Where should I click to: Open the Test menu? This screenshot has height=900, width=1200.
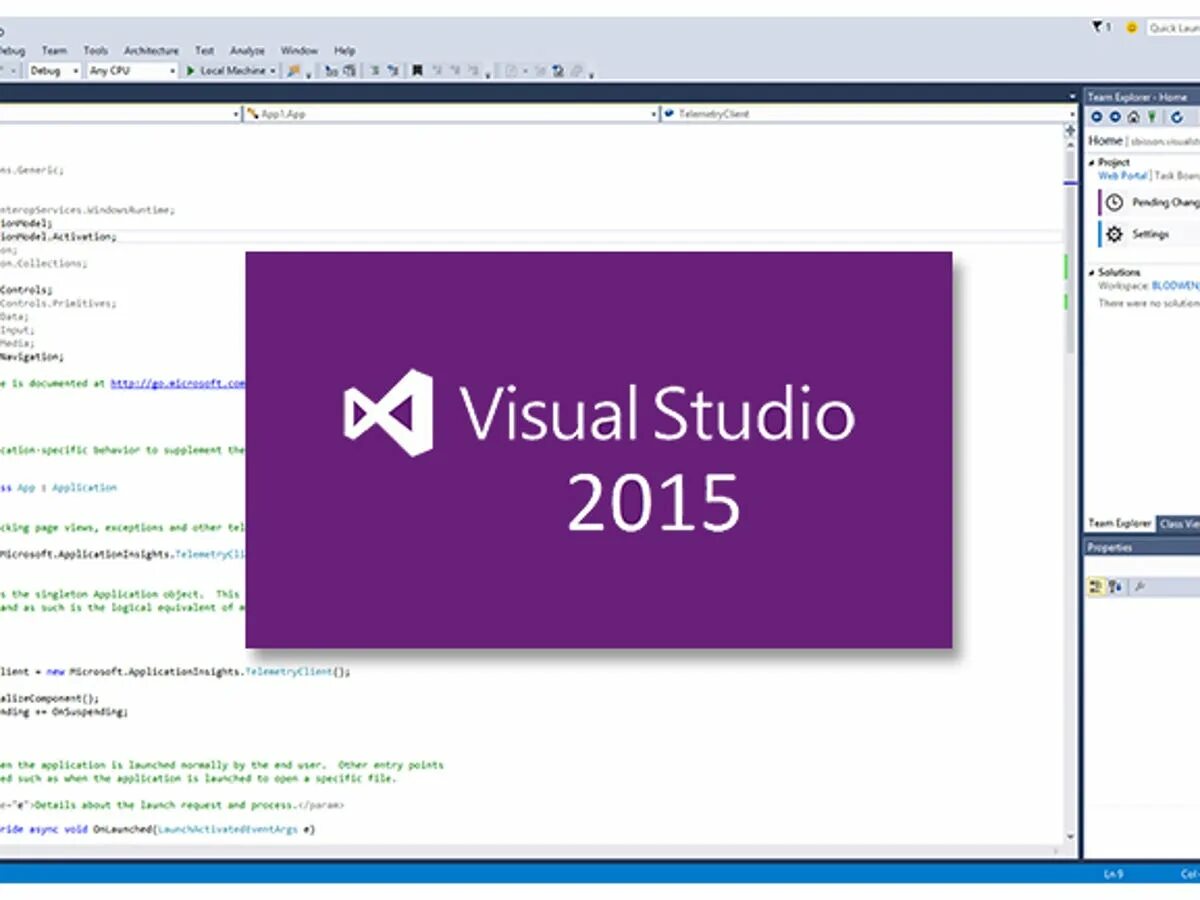204,51
